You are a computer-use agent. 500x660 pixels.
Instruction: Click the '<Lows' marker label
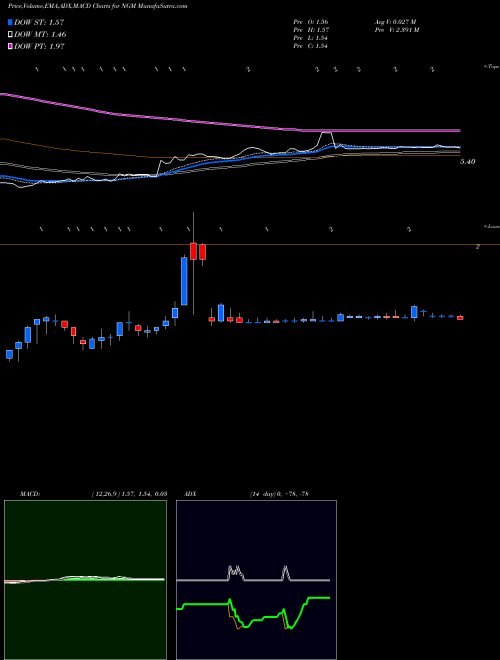[491, 226]
